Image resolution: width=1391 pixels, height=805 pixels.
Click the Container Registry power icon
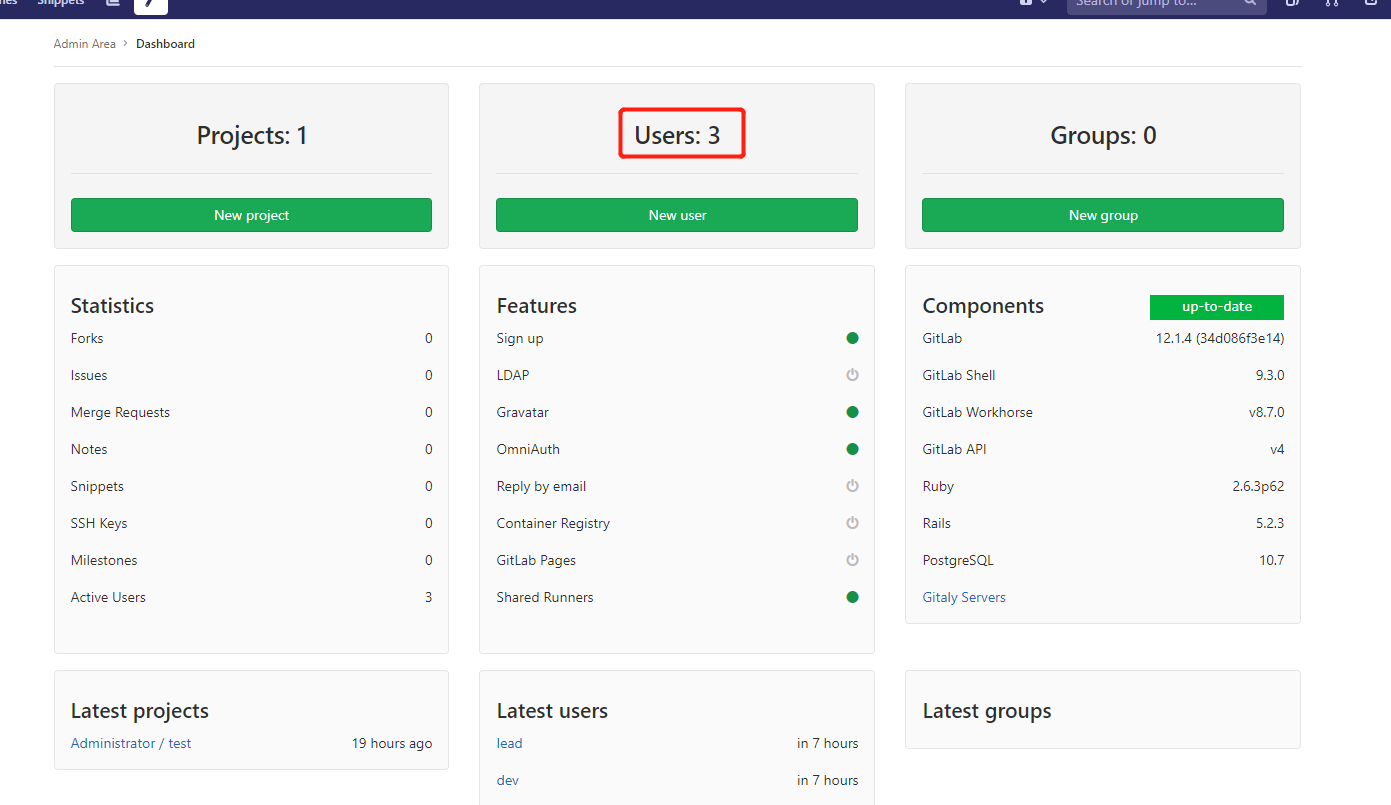(852, 523)
